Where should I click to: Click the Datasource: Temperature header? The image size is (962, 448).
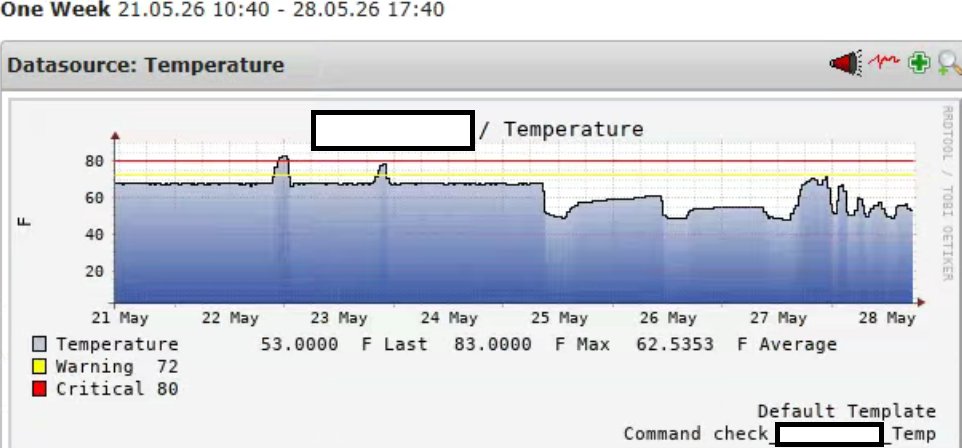146,65
